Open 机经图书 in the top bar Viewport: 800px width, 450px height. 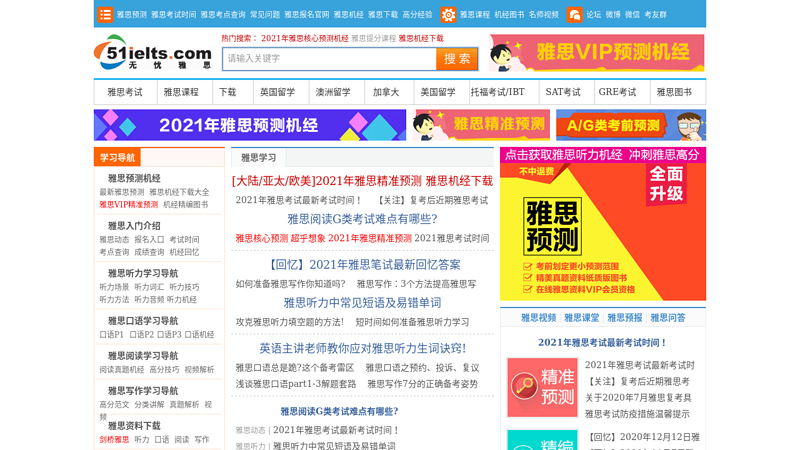pos(509,15)
